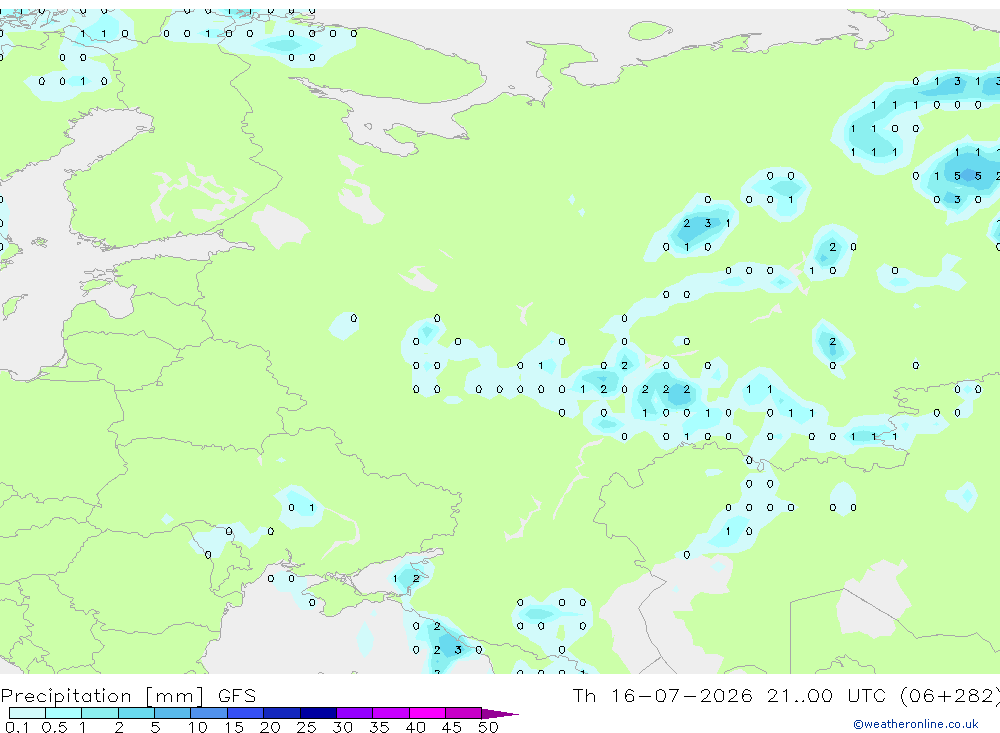Click the '50' legend scale label
This screenshot has height=733, width=1000.
488,727
